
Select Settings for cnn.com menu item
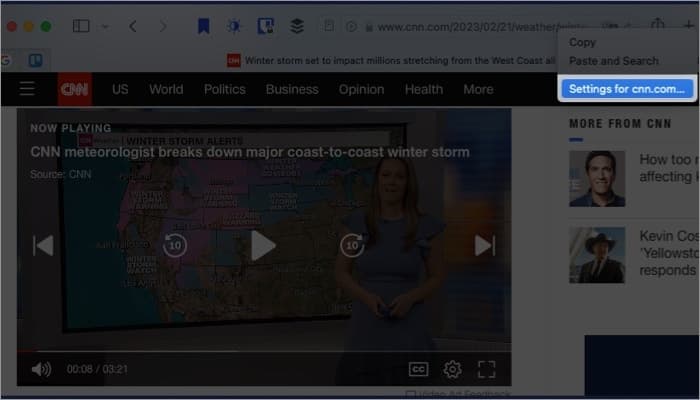click(627, 89)
